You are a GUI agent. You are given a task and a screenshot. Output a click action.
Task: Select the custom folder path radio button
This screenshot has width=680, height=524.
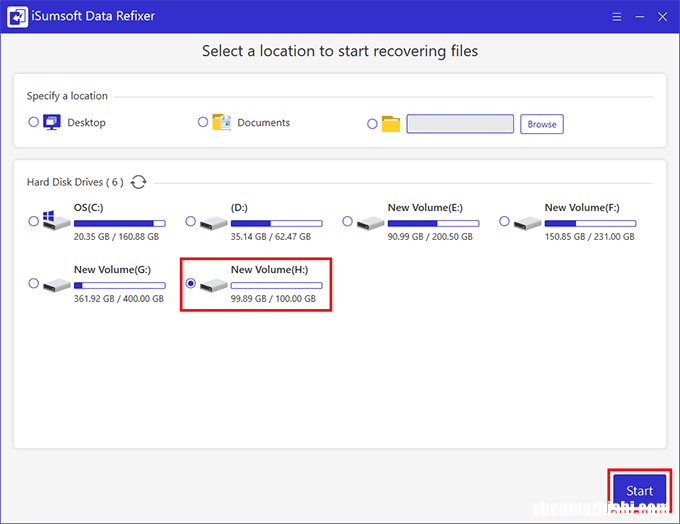coord(372,124)
